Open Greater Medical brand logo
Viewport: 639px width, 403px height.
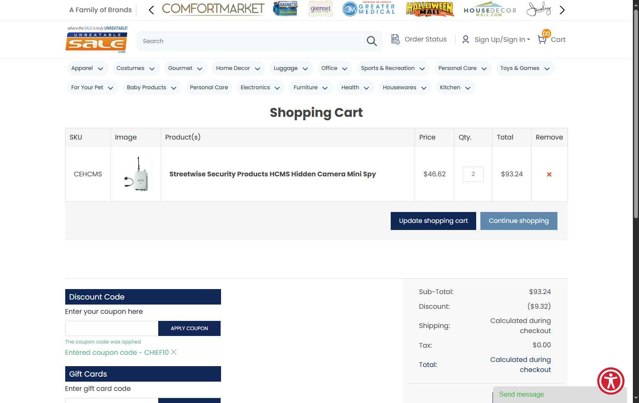(x=369, y=9)
